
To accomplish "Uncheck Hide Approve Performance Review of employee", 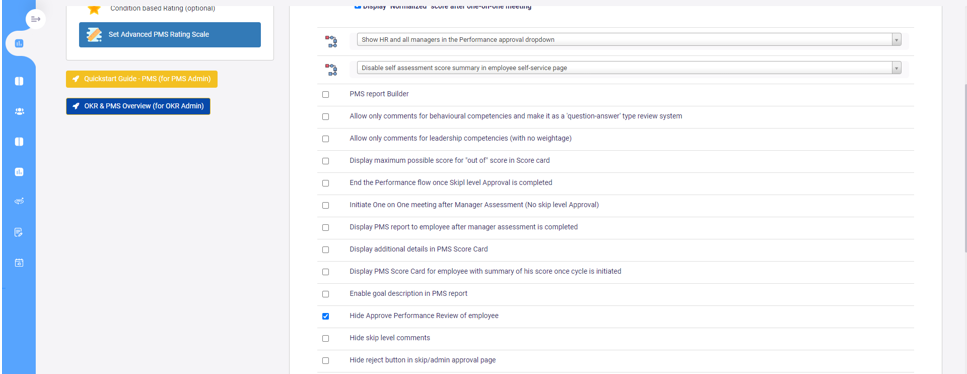I will tap(326, 316).
